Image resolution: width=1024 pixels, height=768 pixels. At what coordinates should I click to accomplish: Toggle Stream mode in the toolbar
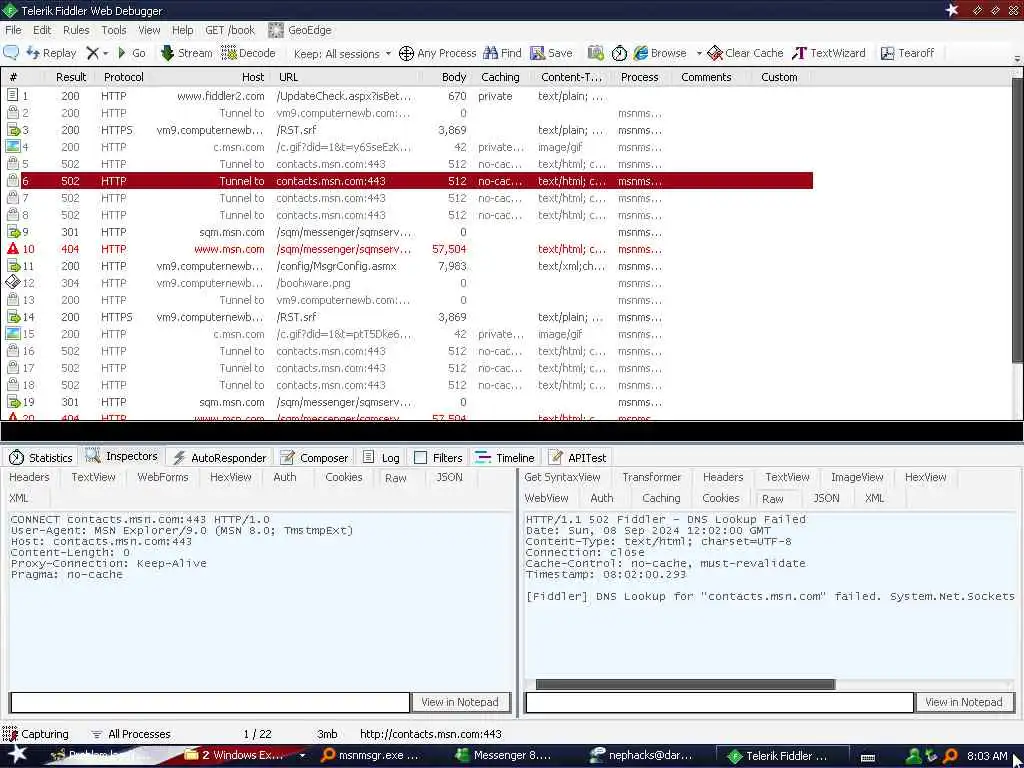pos(186,53)
